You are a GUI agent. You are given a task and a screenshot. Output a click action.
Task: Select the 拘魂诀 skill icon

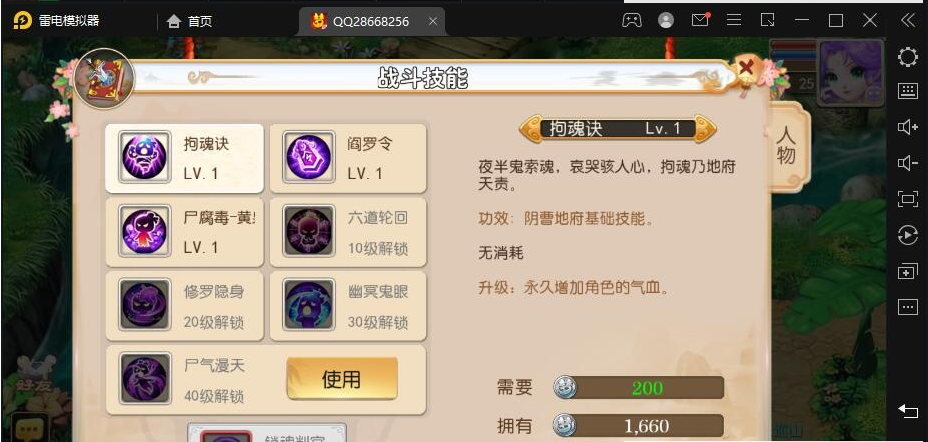click(144, 157)
